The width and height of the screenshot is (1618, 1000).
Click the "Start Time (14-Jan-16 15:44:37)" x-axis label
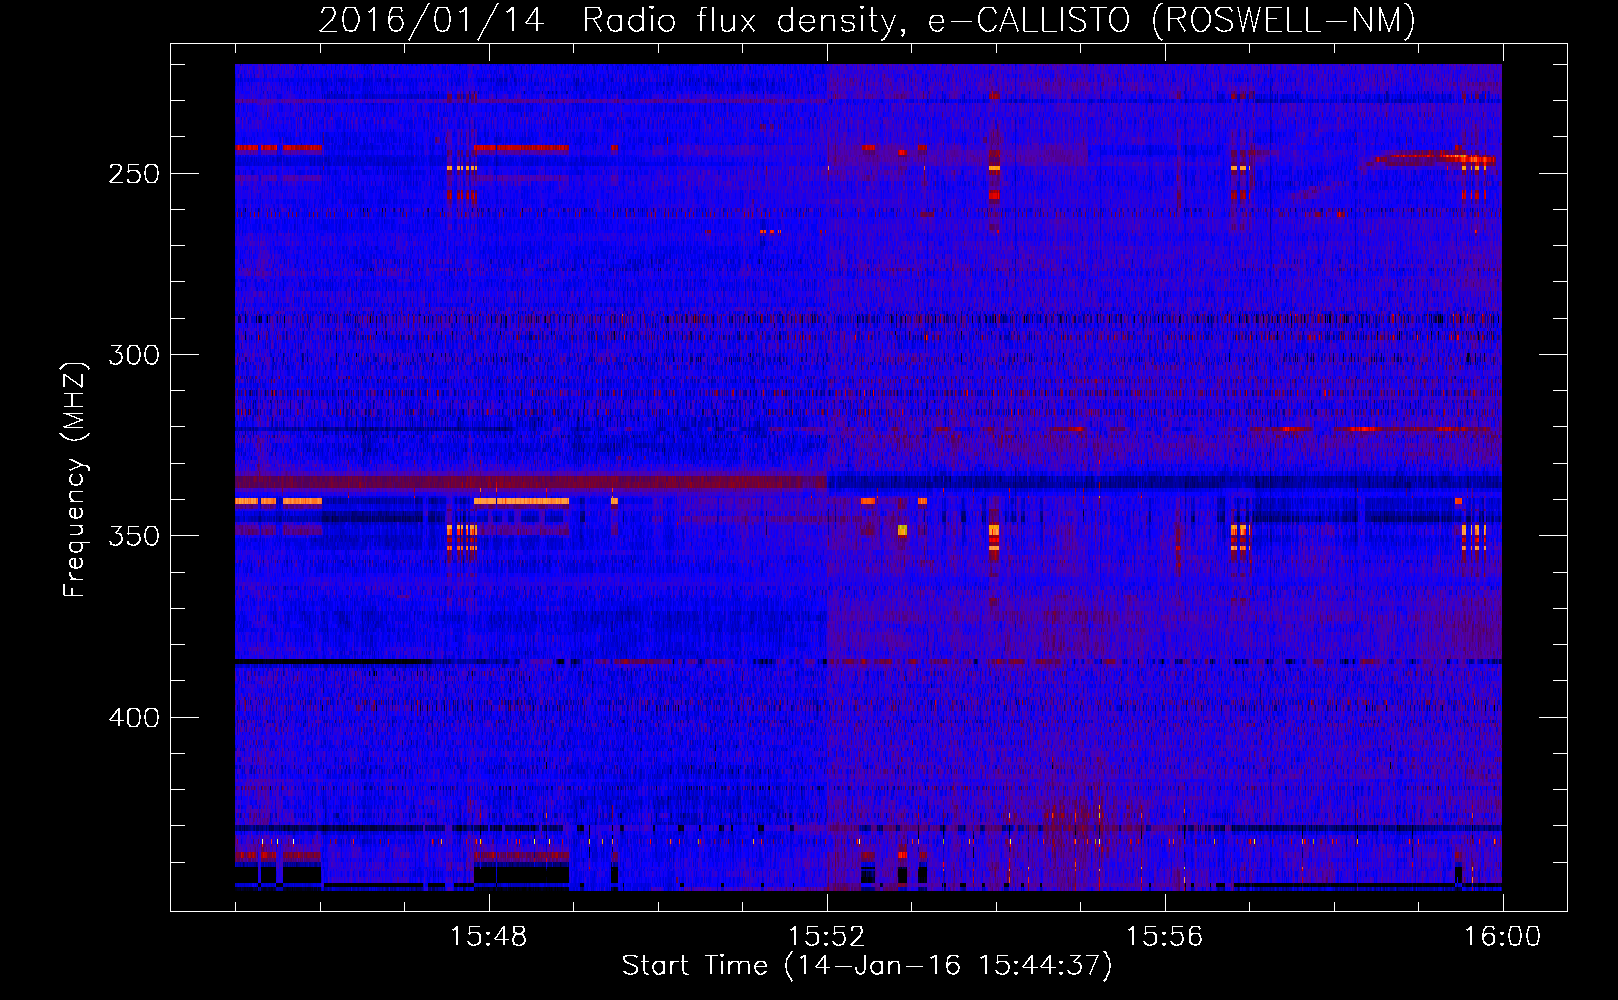(867, 966)
